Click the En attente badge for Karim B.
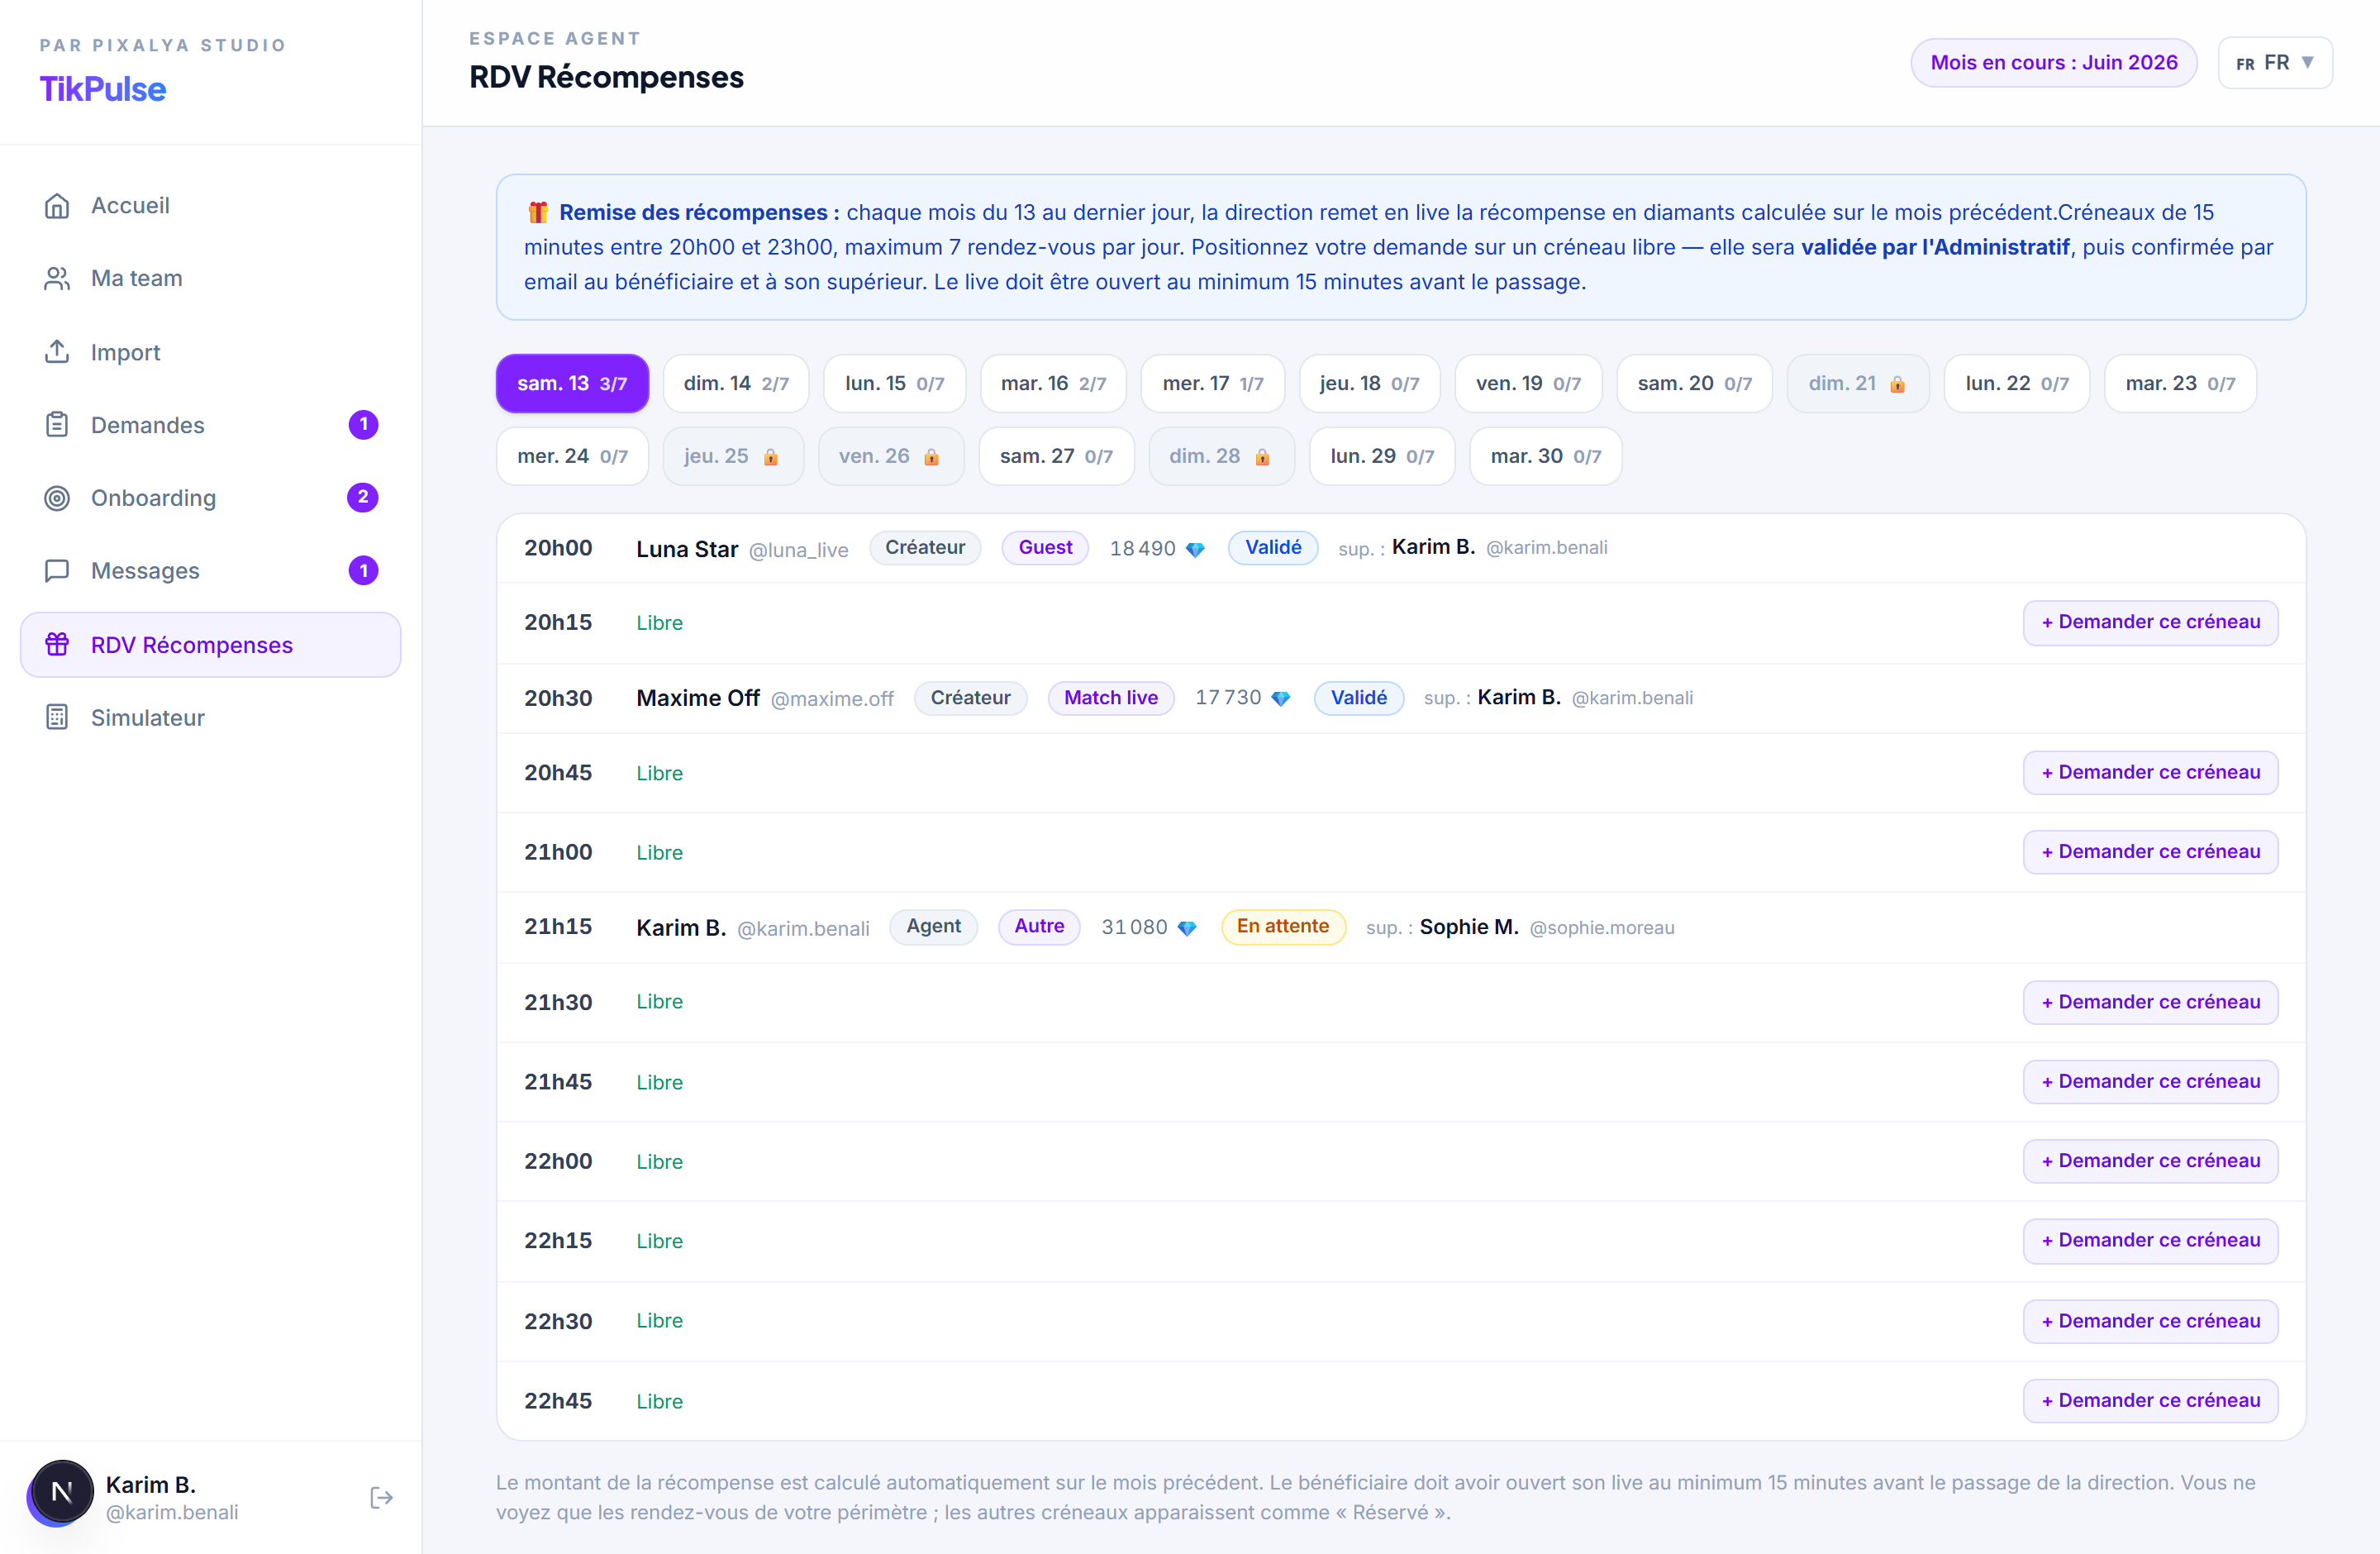Screen dimensions: 2380x1554 coord(1283,927)
